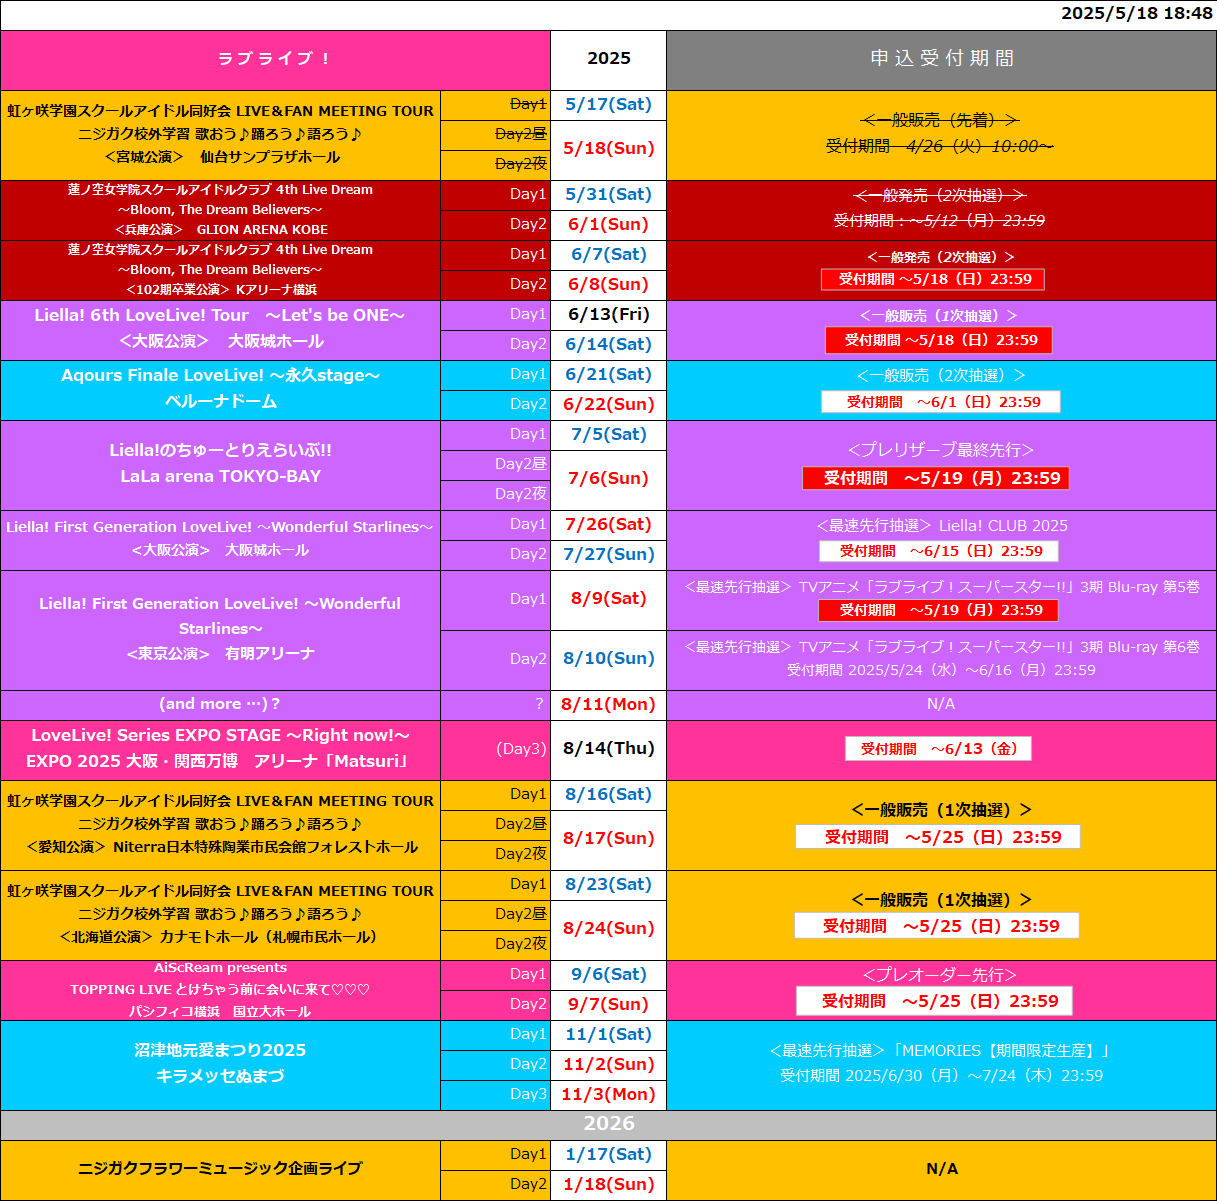The width and height of the screenshot is (1217, 1201).
Task: Click the date 8/9(Sat)
Action: (608, 600)
